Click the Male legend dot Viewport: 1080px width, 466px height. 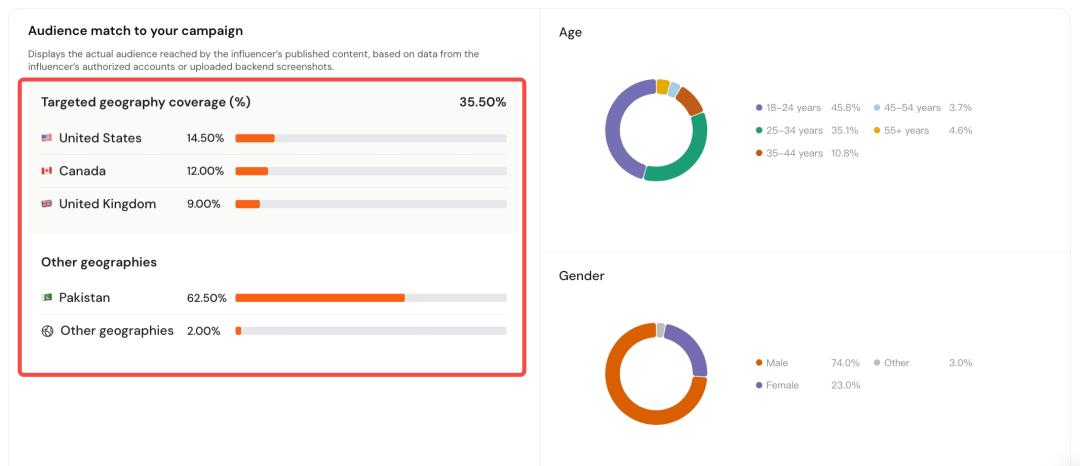759,363
